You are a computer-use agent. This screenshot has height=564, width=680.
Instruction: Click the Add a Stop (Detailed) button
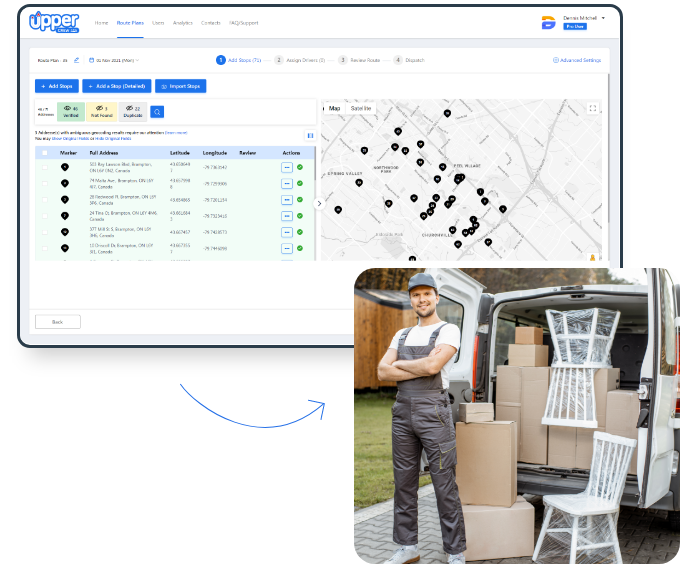pyautogui.click(x=117, y=86)
